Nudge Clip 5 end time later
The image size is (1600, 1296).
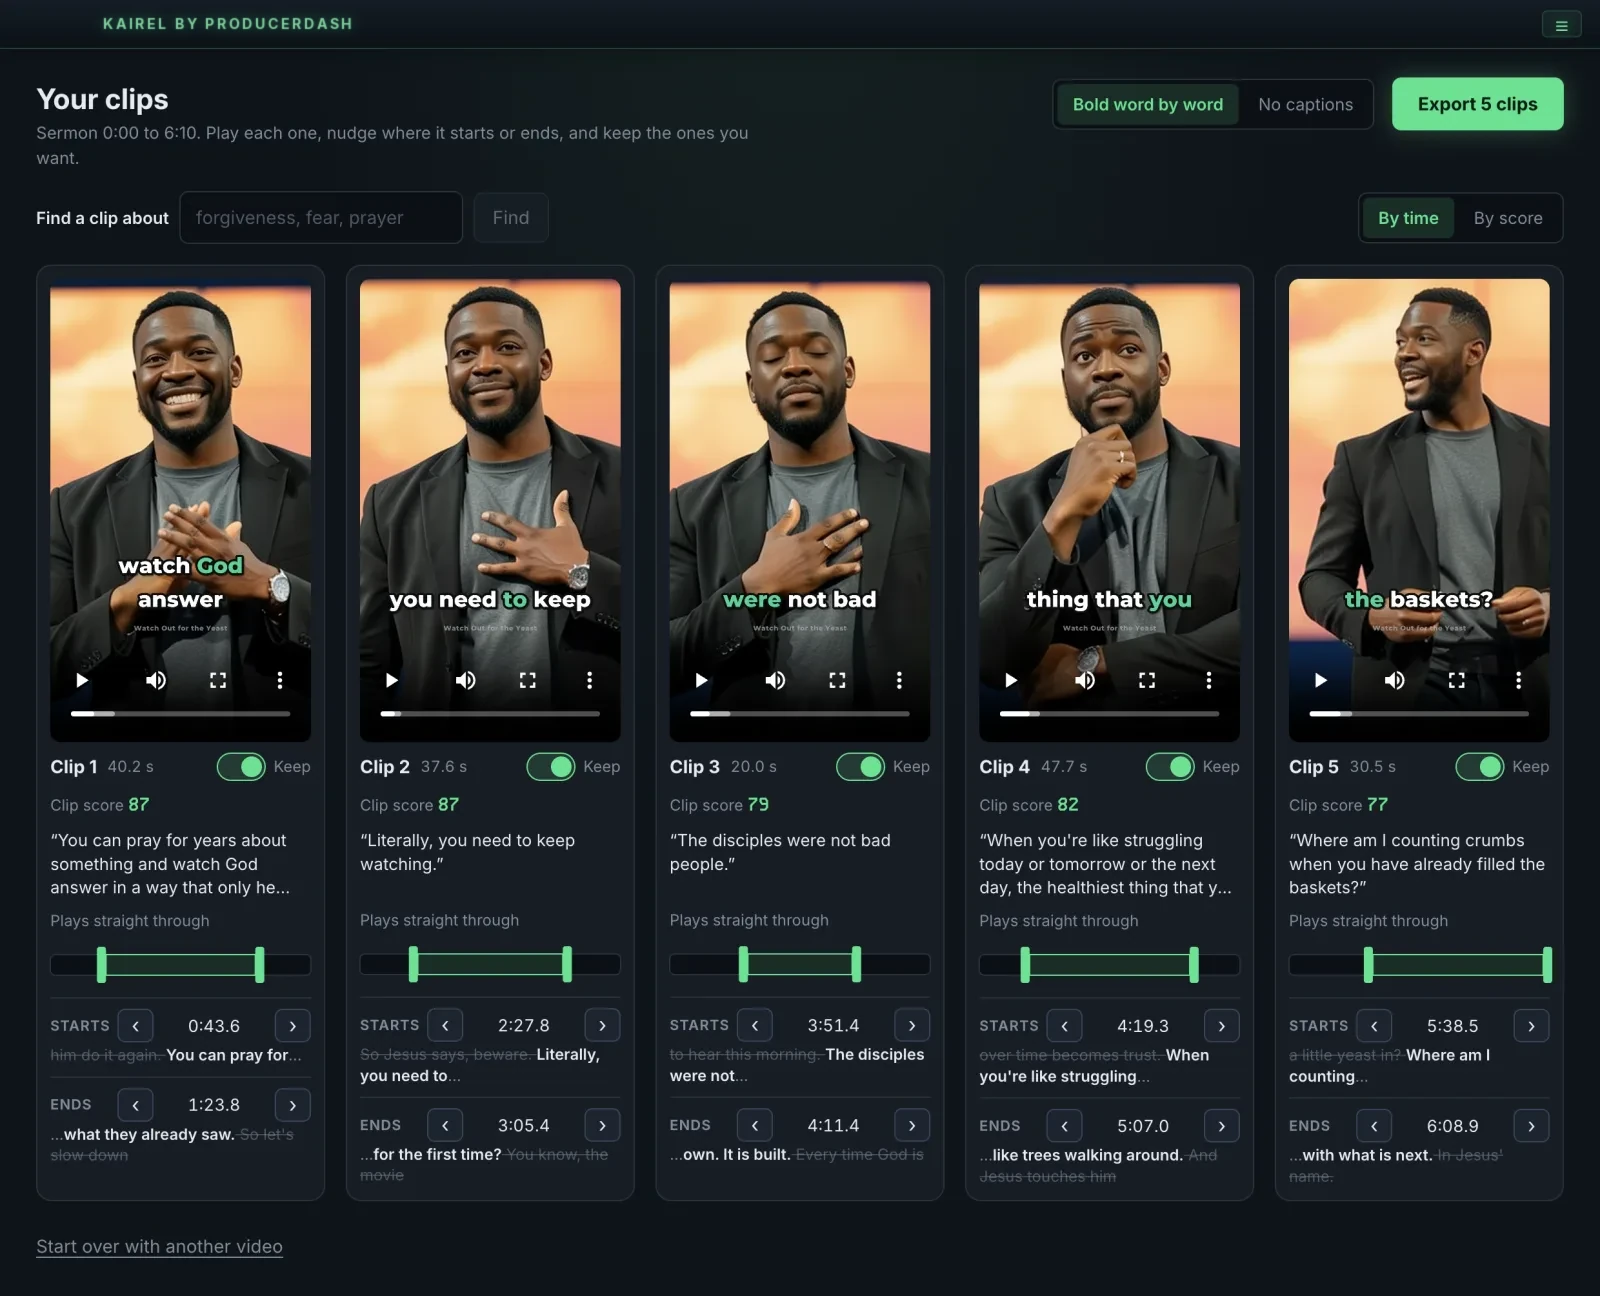point(1531,1126)
